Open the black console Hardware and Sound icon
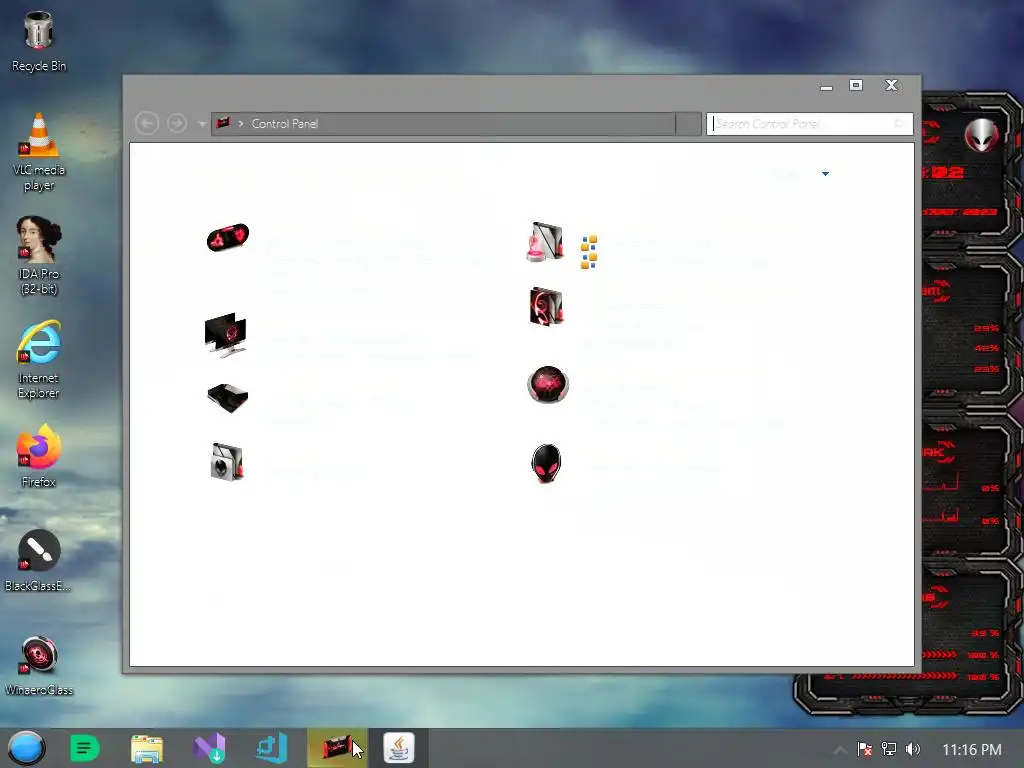Screen dimensions: 1024x768 pos(227,396)
